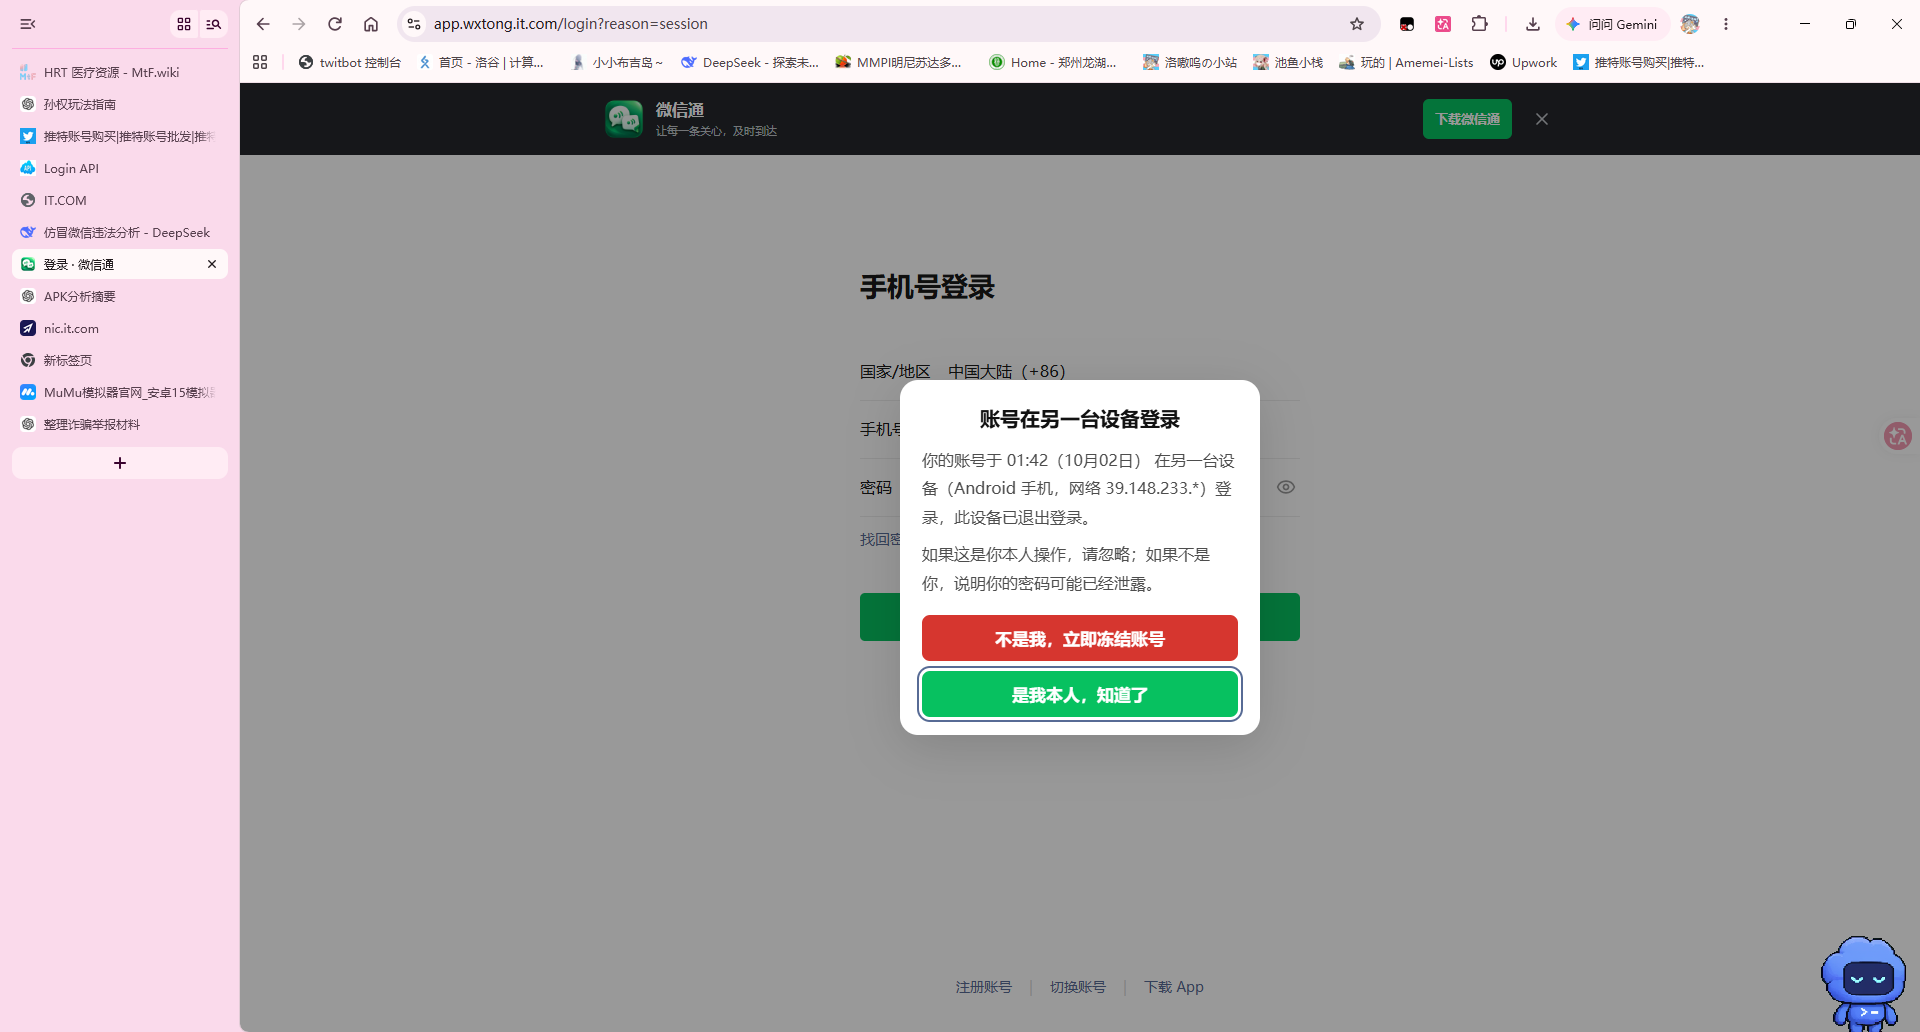The width and height of the screenshot is (1920, 1032).
Task: Click the 下载微信通 button
Action: point(1467,119)
